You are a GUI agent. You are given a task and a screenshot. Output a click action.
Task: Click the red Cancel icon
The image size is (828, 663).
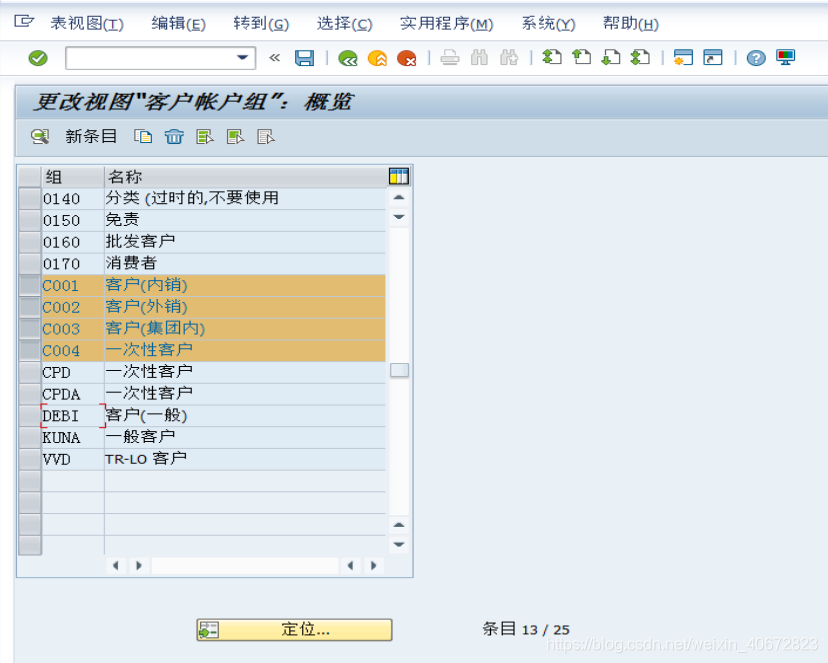point(407,58)
